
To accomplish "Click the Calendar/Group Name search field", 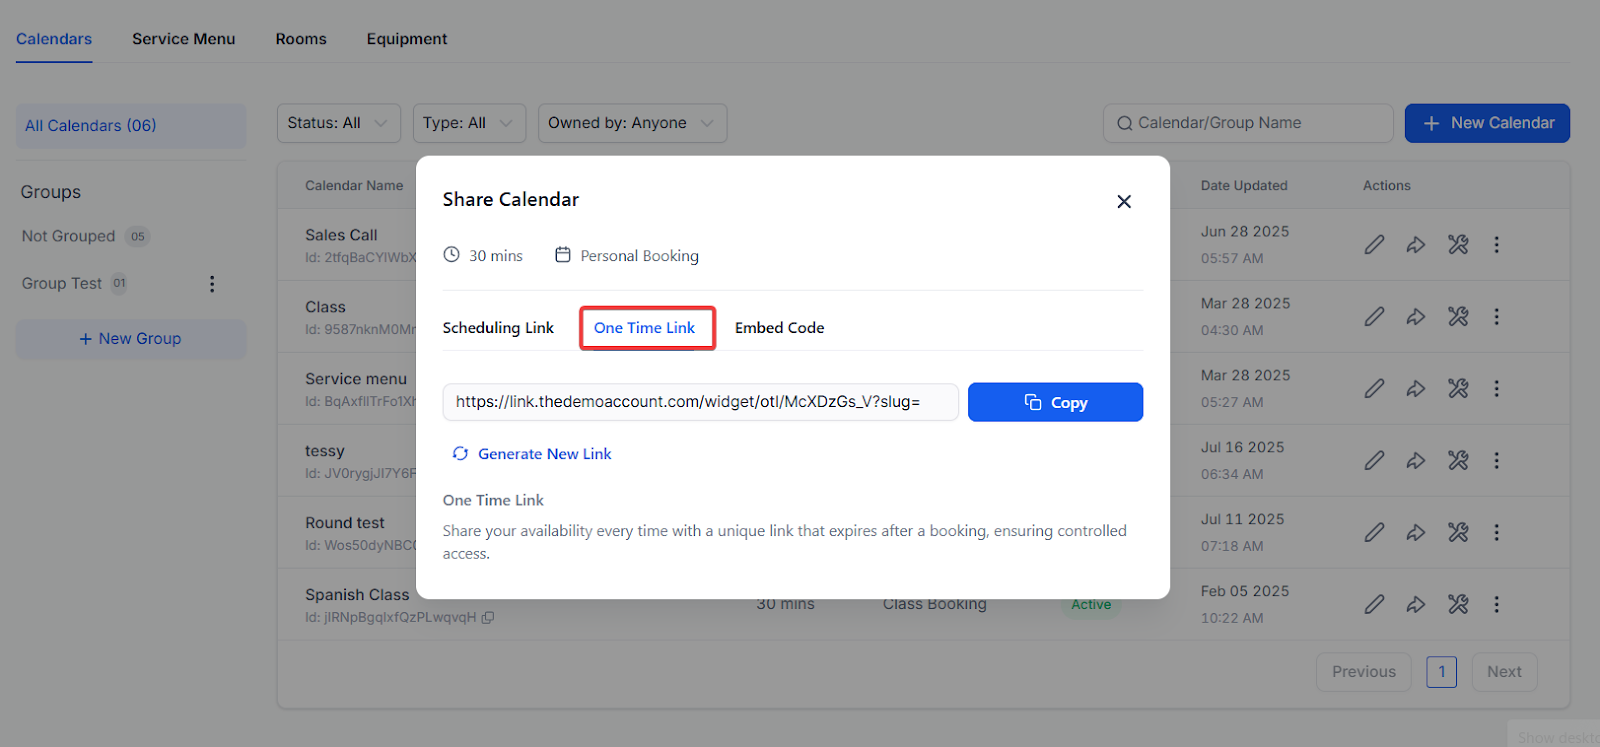I will [1248, 123].
